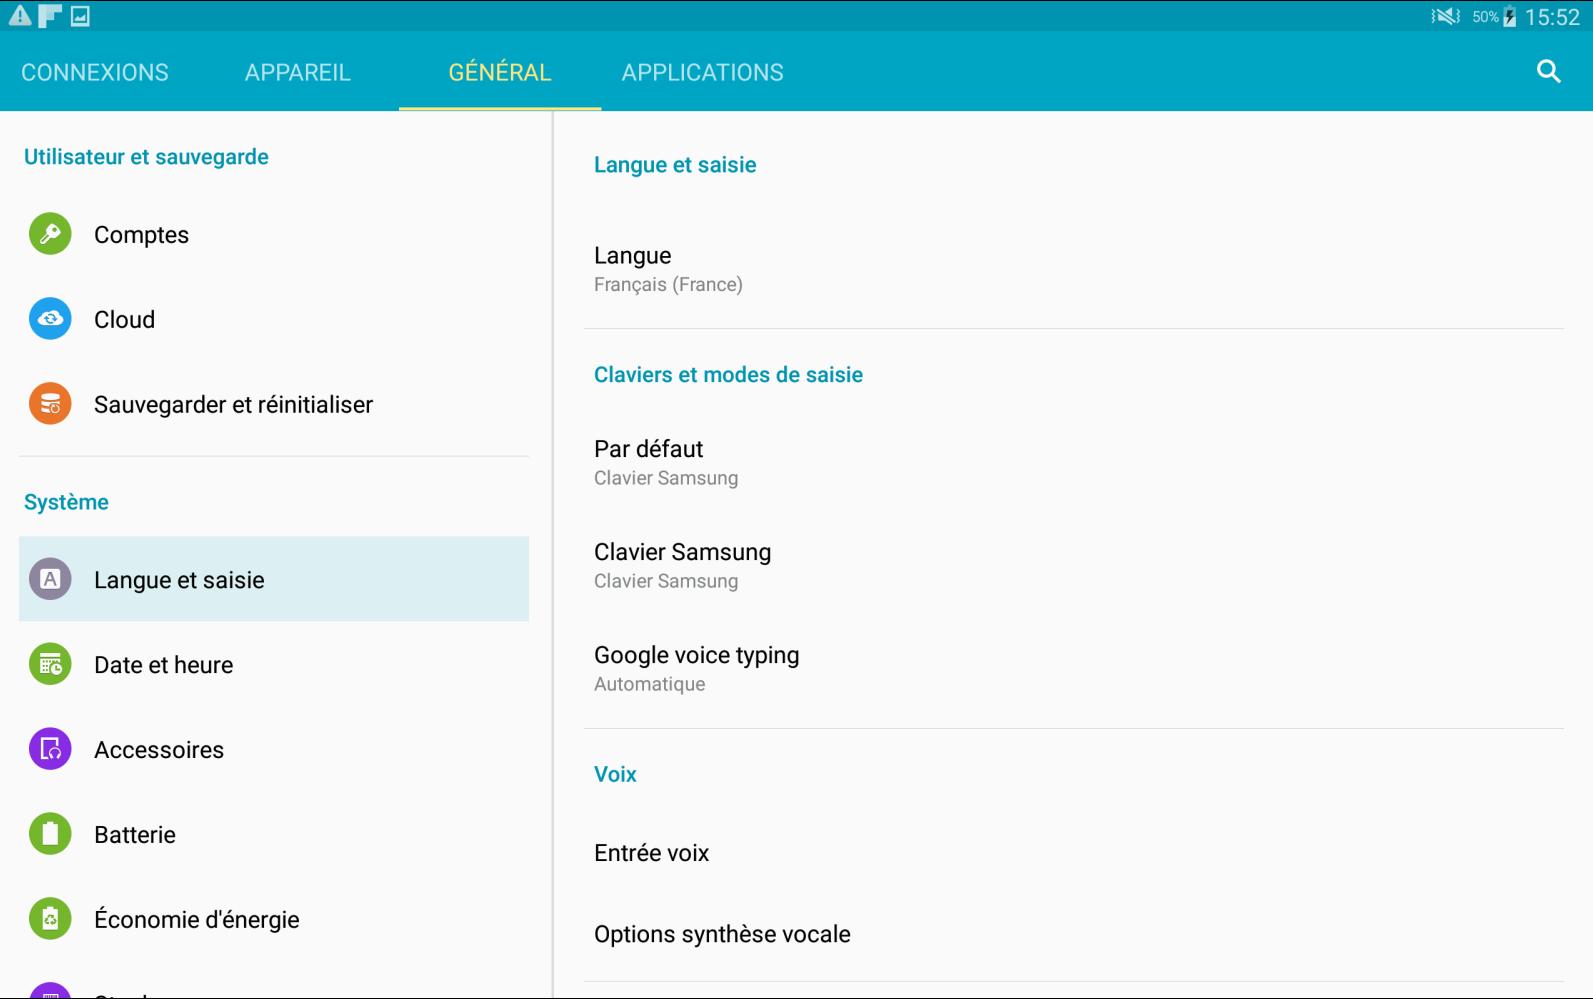The width and height of the screenshot is (1593, 999).
Task: Open Comptes settings
Action: [274, 234]
